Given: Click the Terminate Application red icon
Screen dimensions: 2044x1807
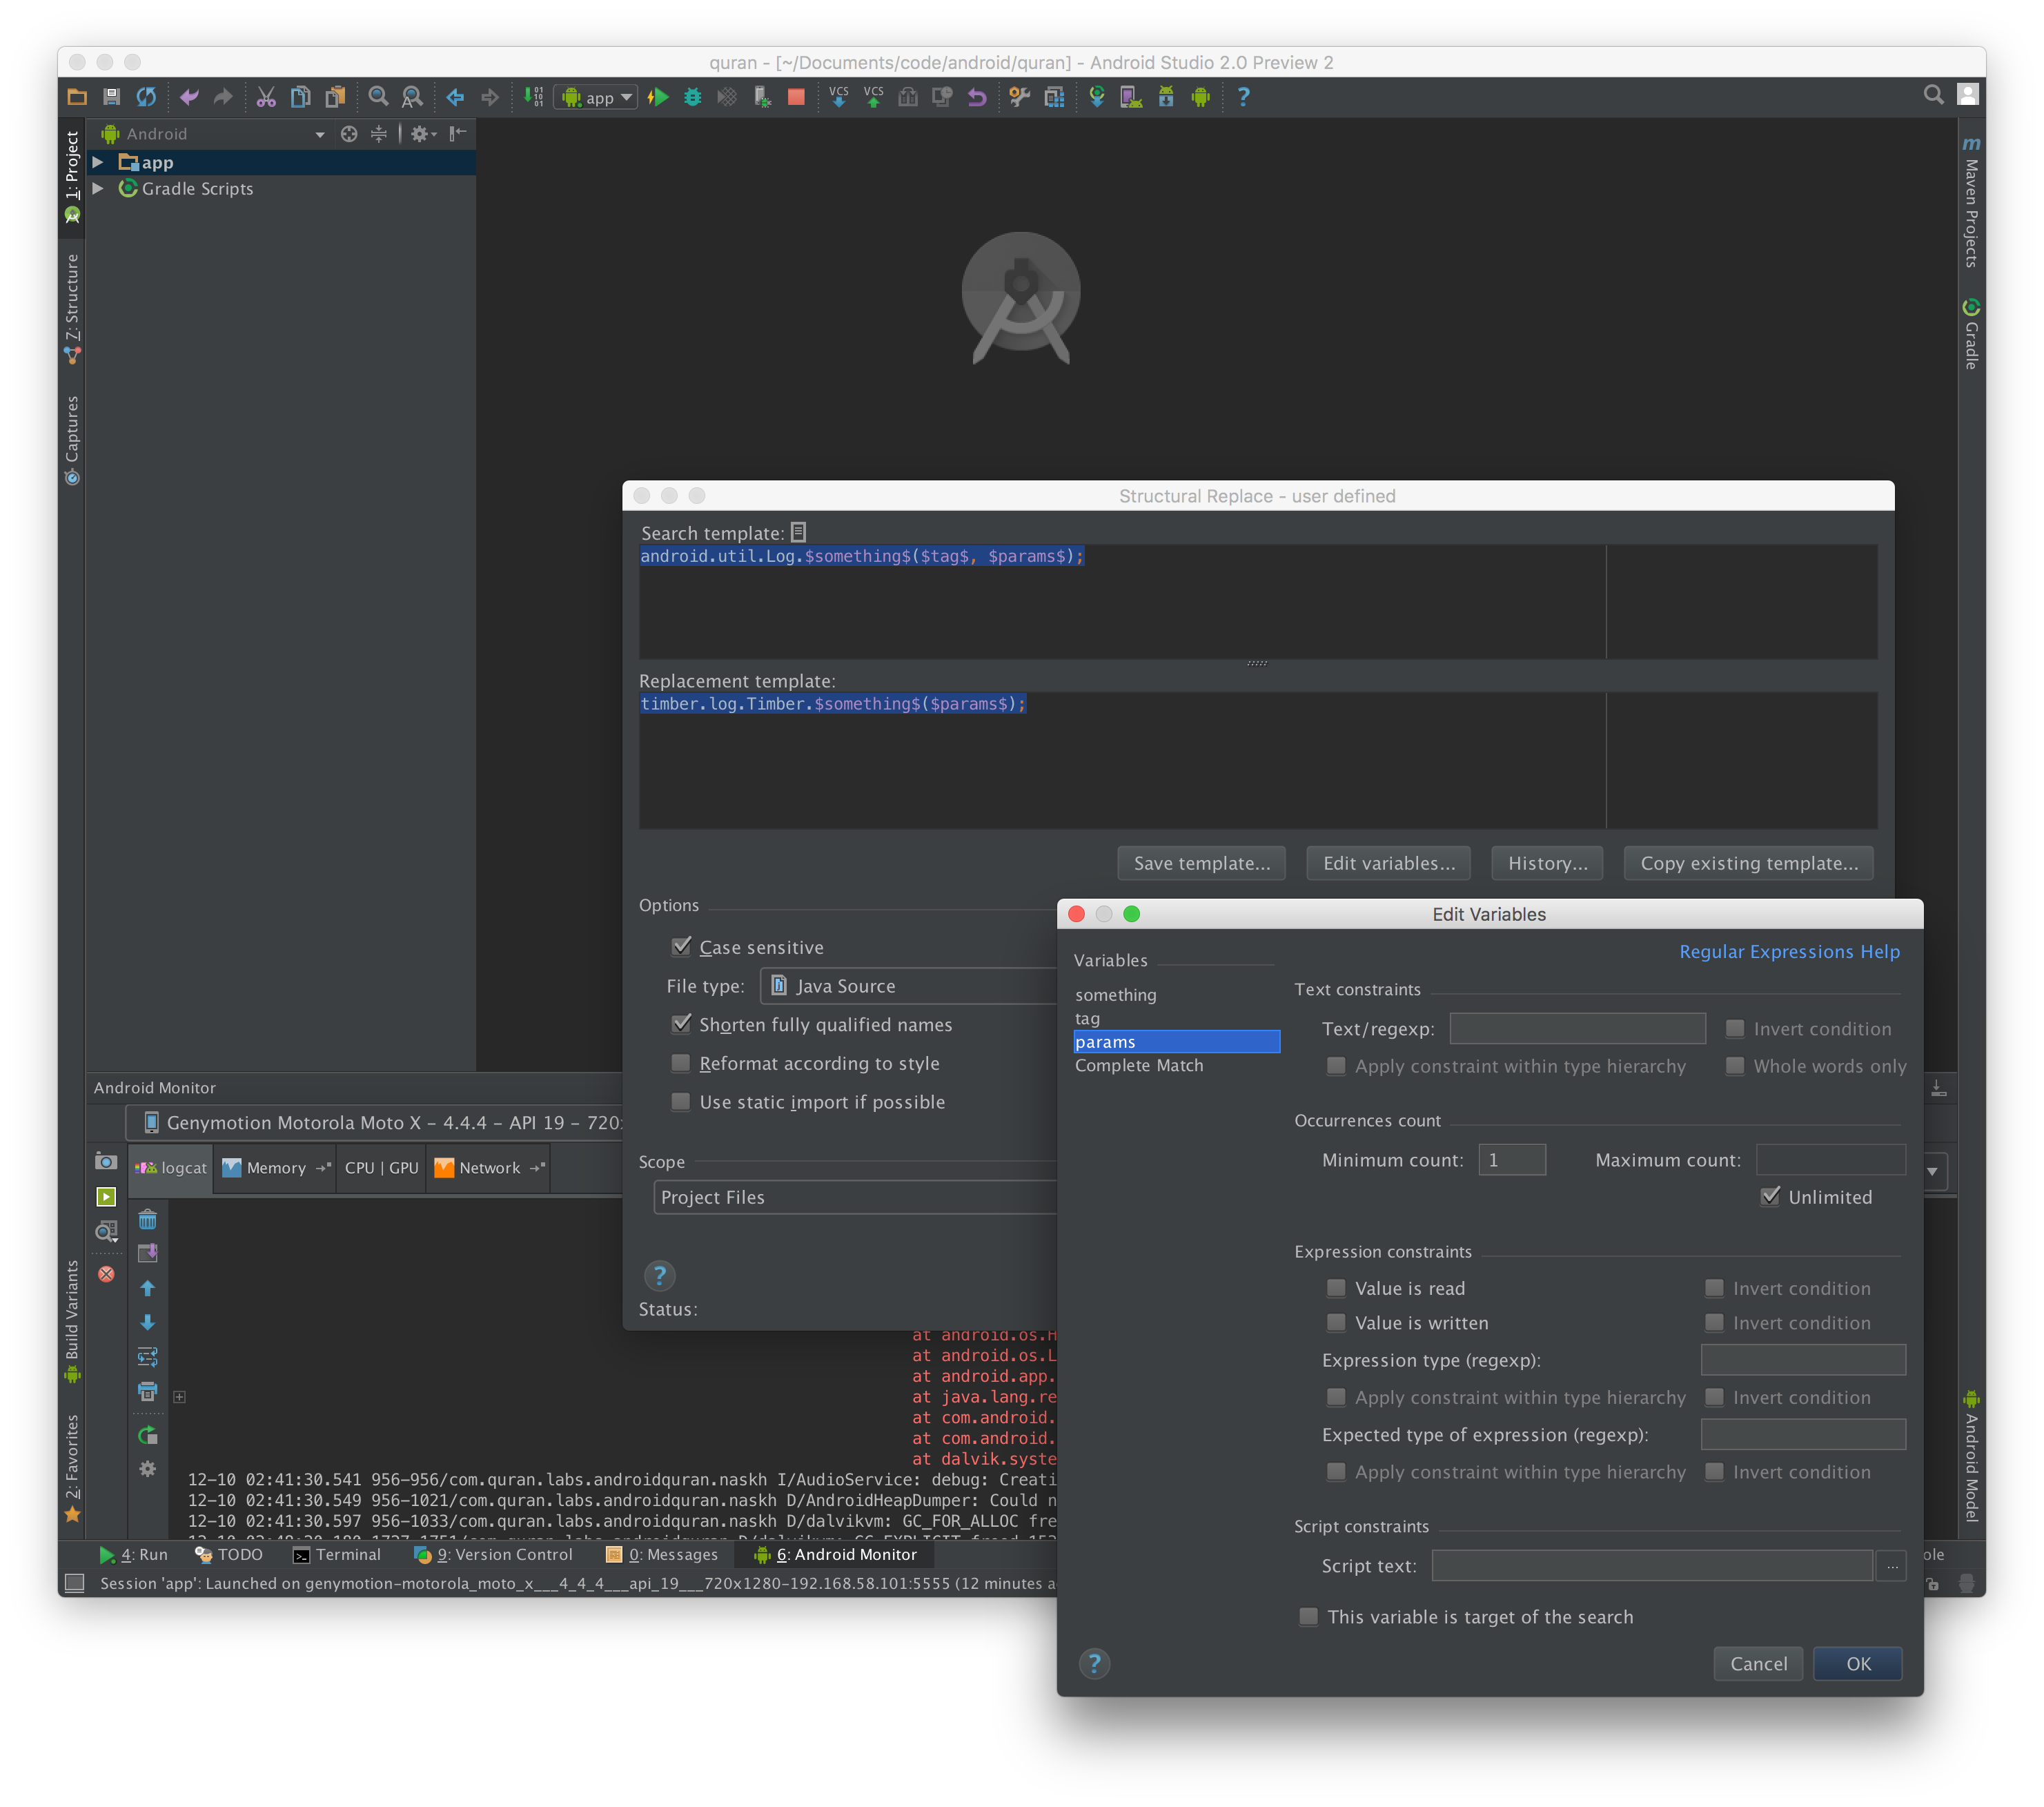Looking at the screenshot, I should pyautogui.click(x=106, y=1274).
